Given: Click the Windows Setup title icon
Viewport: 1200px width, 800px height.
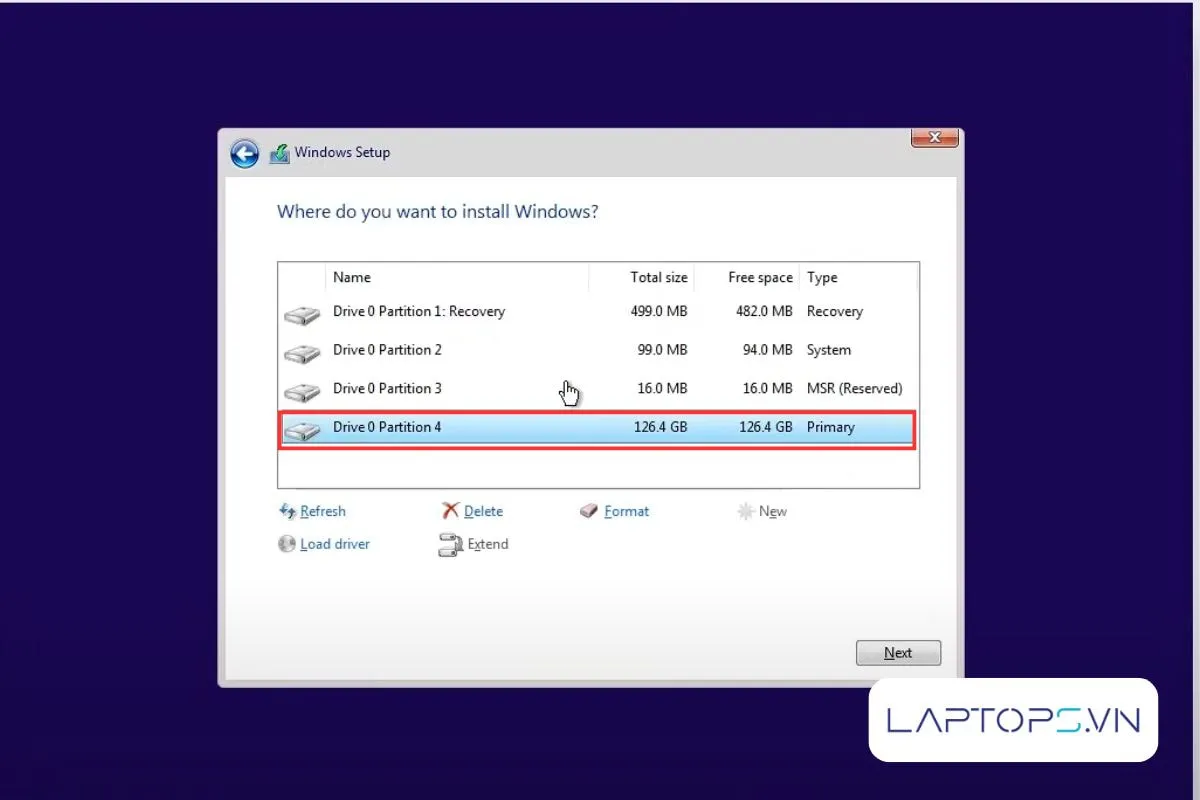Looking at the screenshot, I should pyautogui.click(x=279, y=153).
